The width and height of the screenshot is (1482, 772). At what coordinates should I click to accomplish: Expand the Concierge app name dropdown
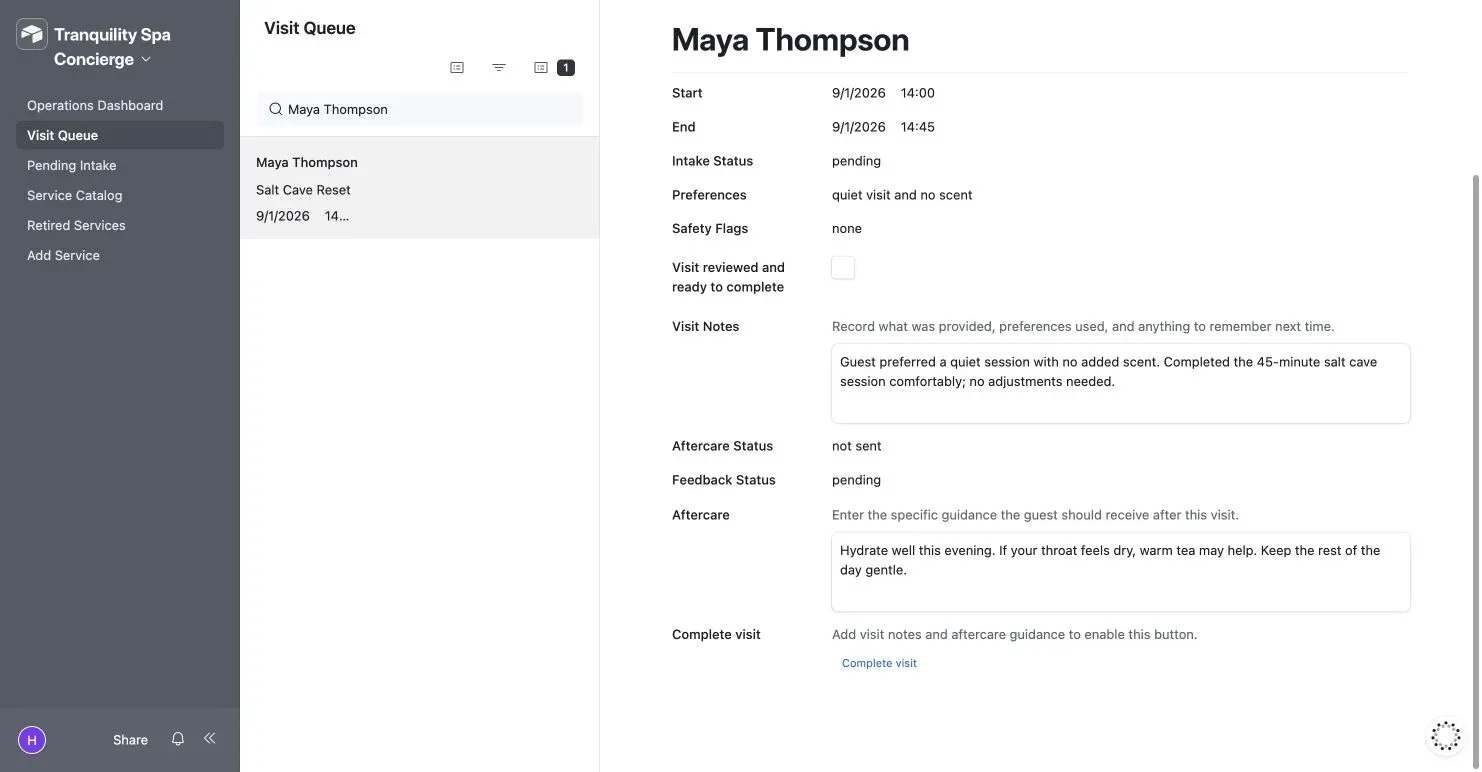click(102, 59)
